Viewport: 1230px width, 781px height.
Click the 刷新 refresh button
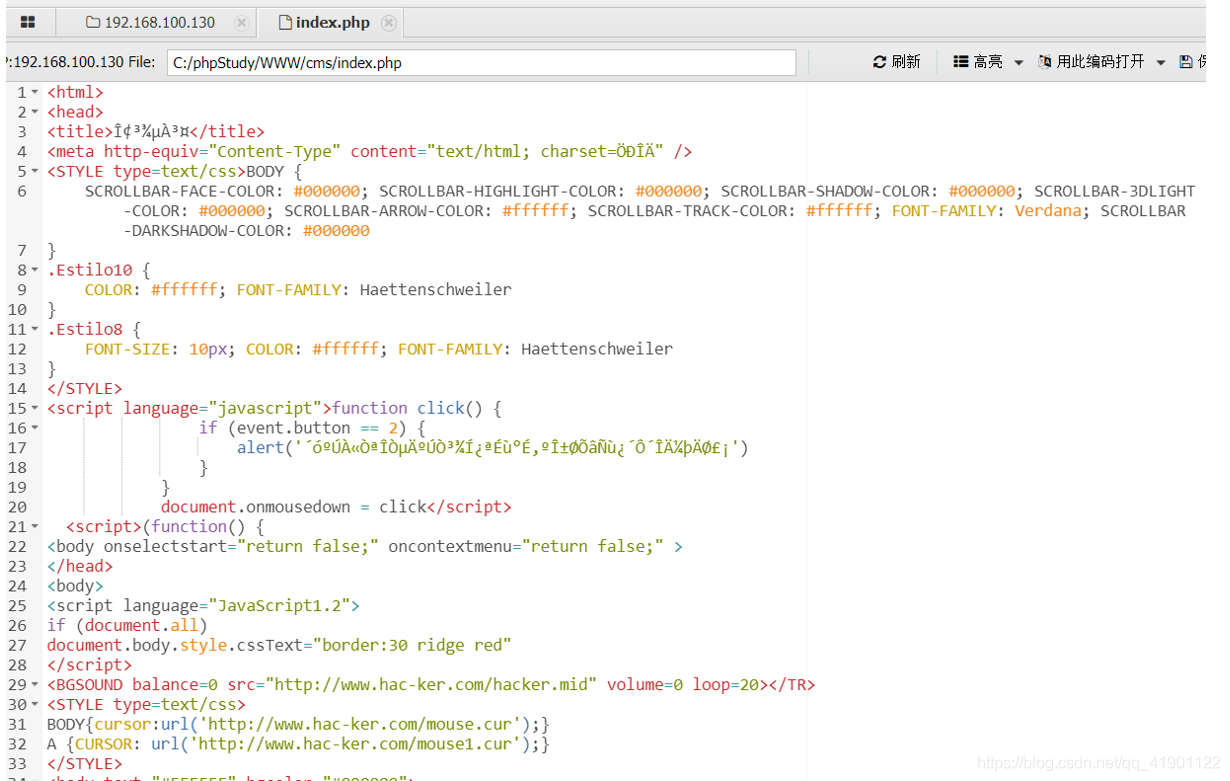click(x=896, y=62)
